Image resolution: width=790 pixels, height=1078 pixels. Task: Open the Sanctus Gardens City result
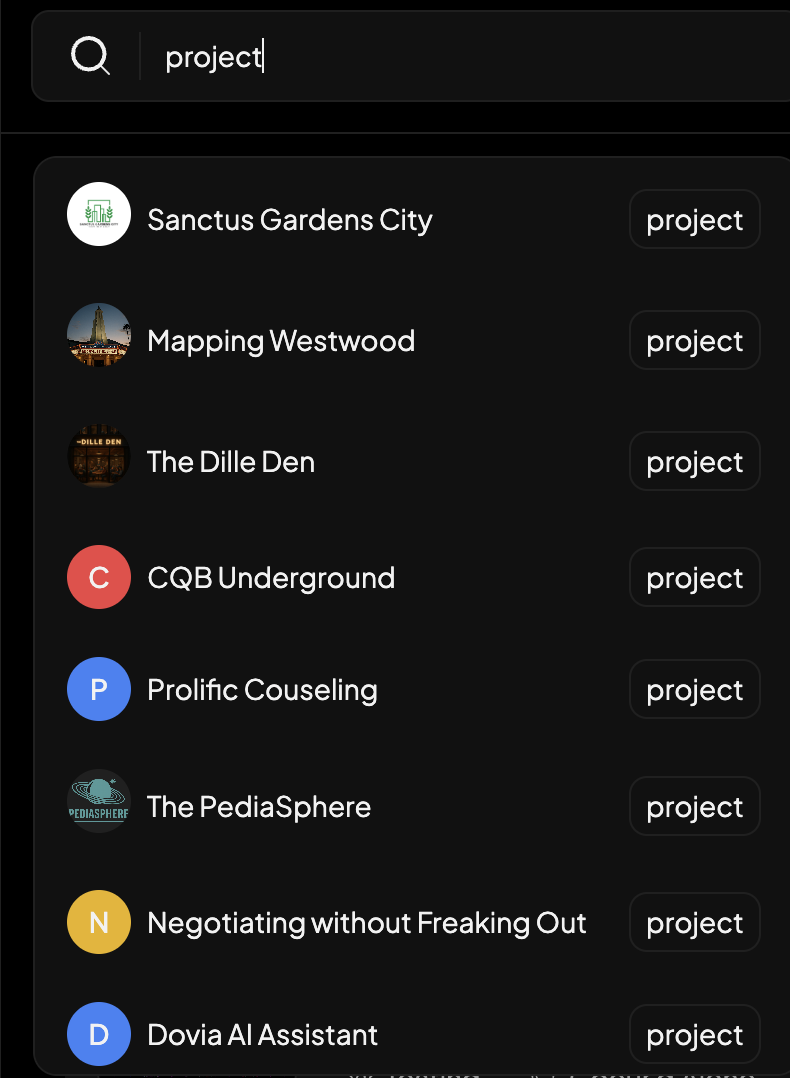tap(289, 220)
